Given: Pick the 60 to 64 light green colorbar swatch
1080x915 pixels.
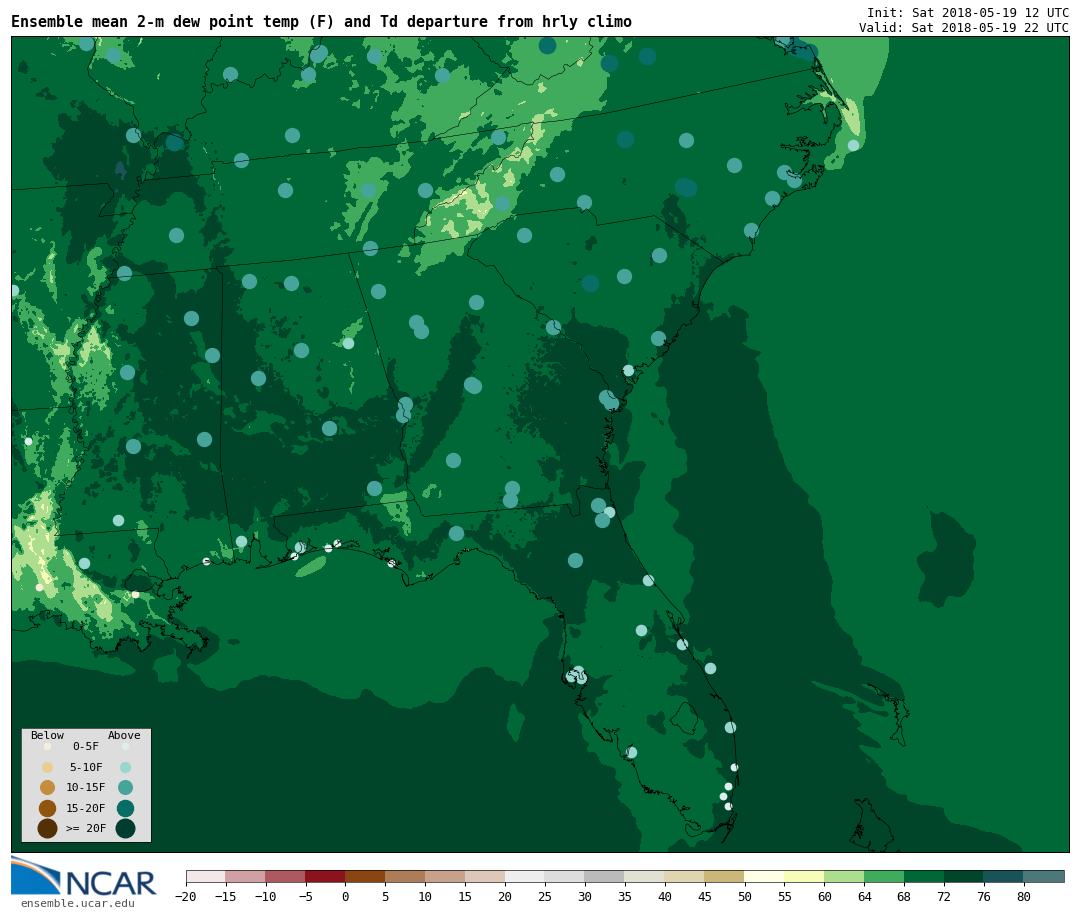Looking at the screenshot, I should pyautogui.click(x=844, y=876).
